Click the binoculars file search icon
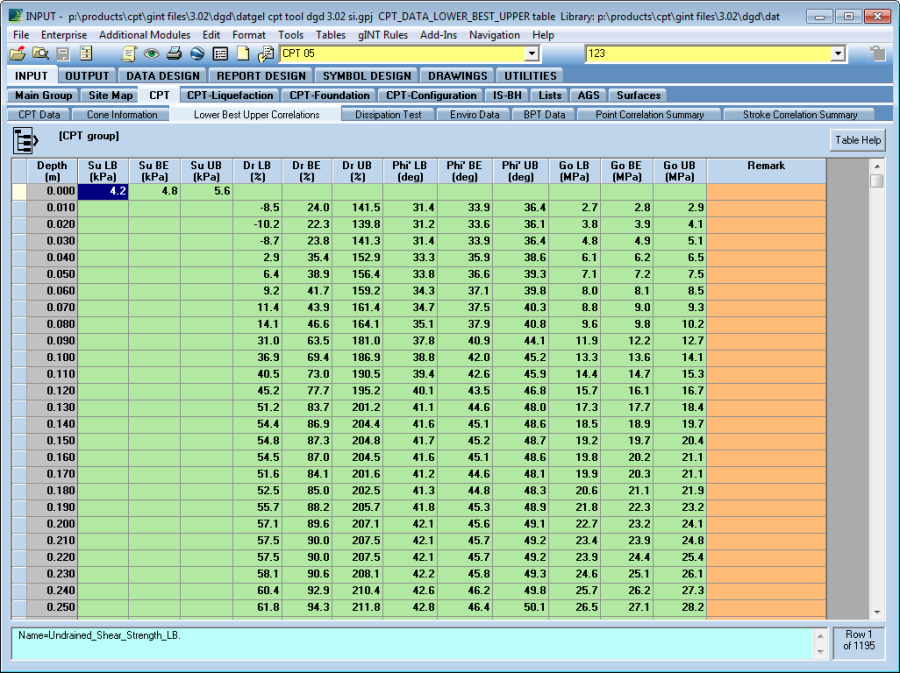The height and width of the screenshot is (673, 900). click(40, 54)
